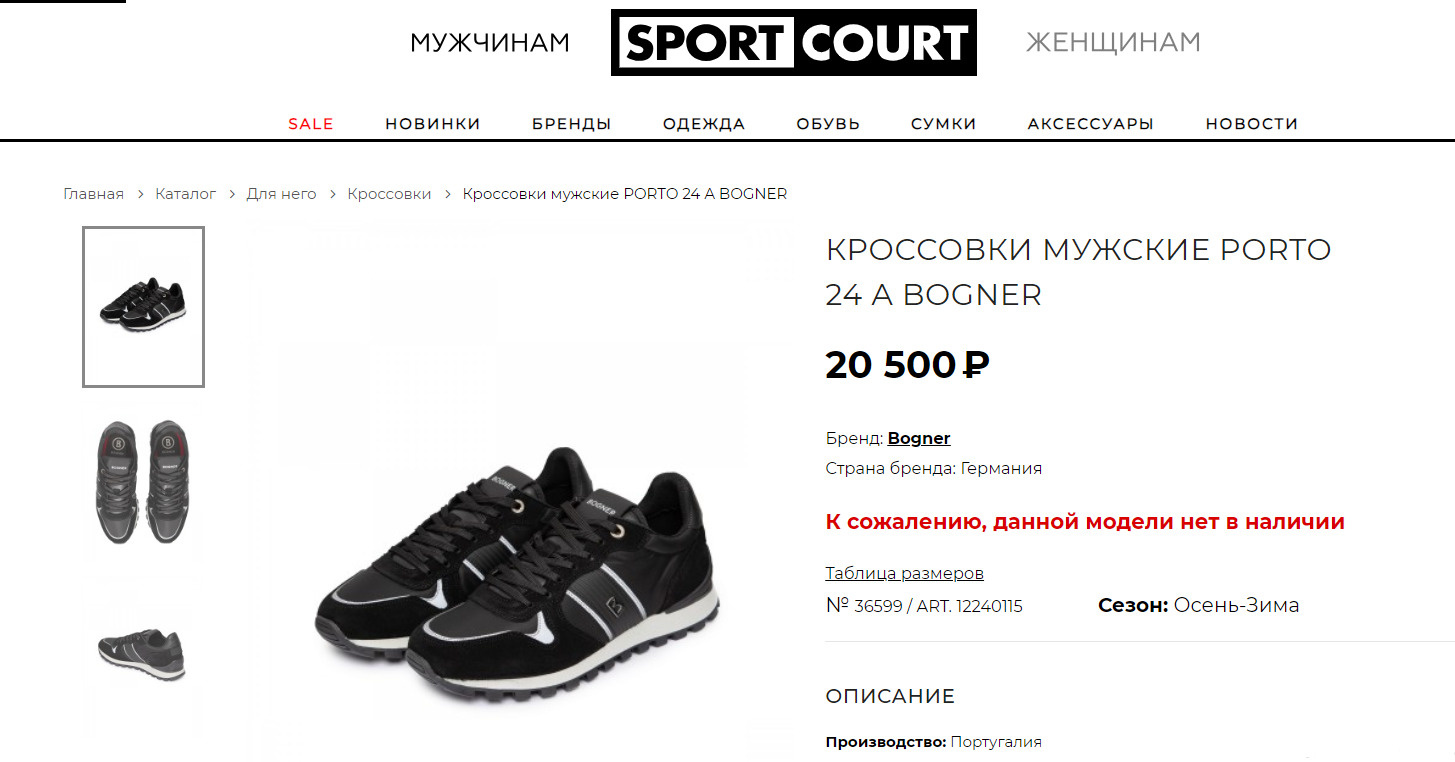Navigate to the Каталог breadcrumb
Screen dimensions: 1455x762
pyautogui.click(x=186, y=194)
